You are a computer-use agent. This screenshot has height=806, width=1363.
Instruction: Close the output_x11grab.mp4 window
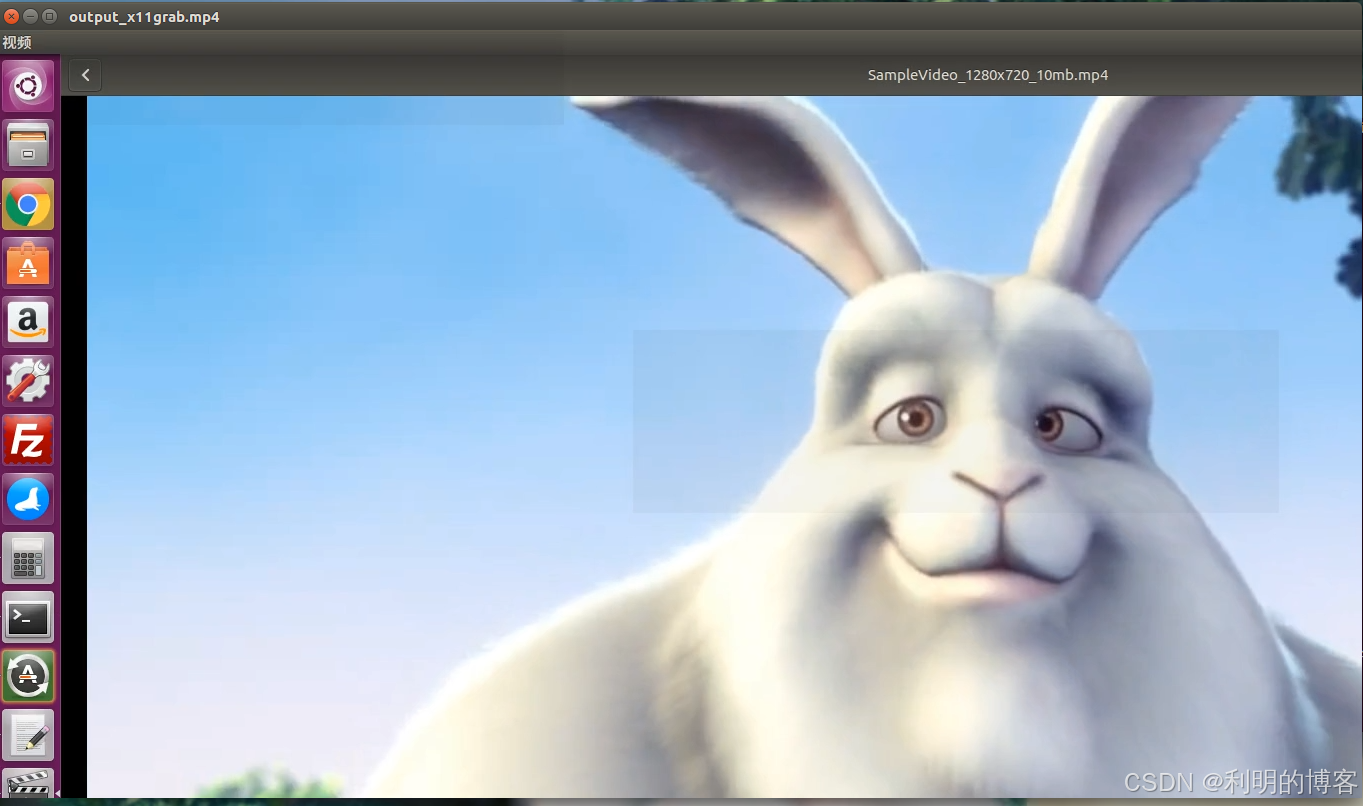point(12,16)
